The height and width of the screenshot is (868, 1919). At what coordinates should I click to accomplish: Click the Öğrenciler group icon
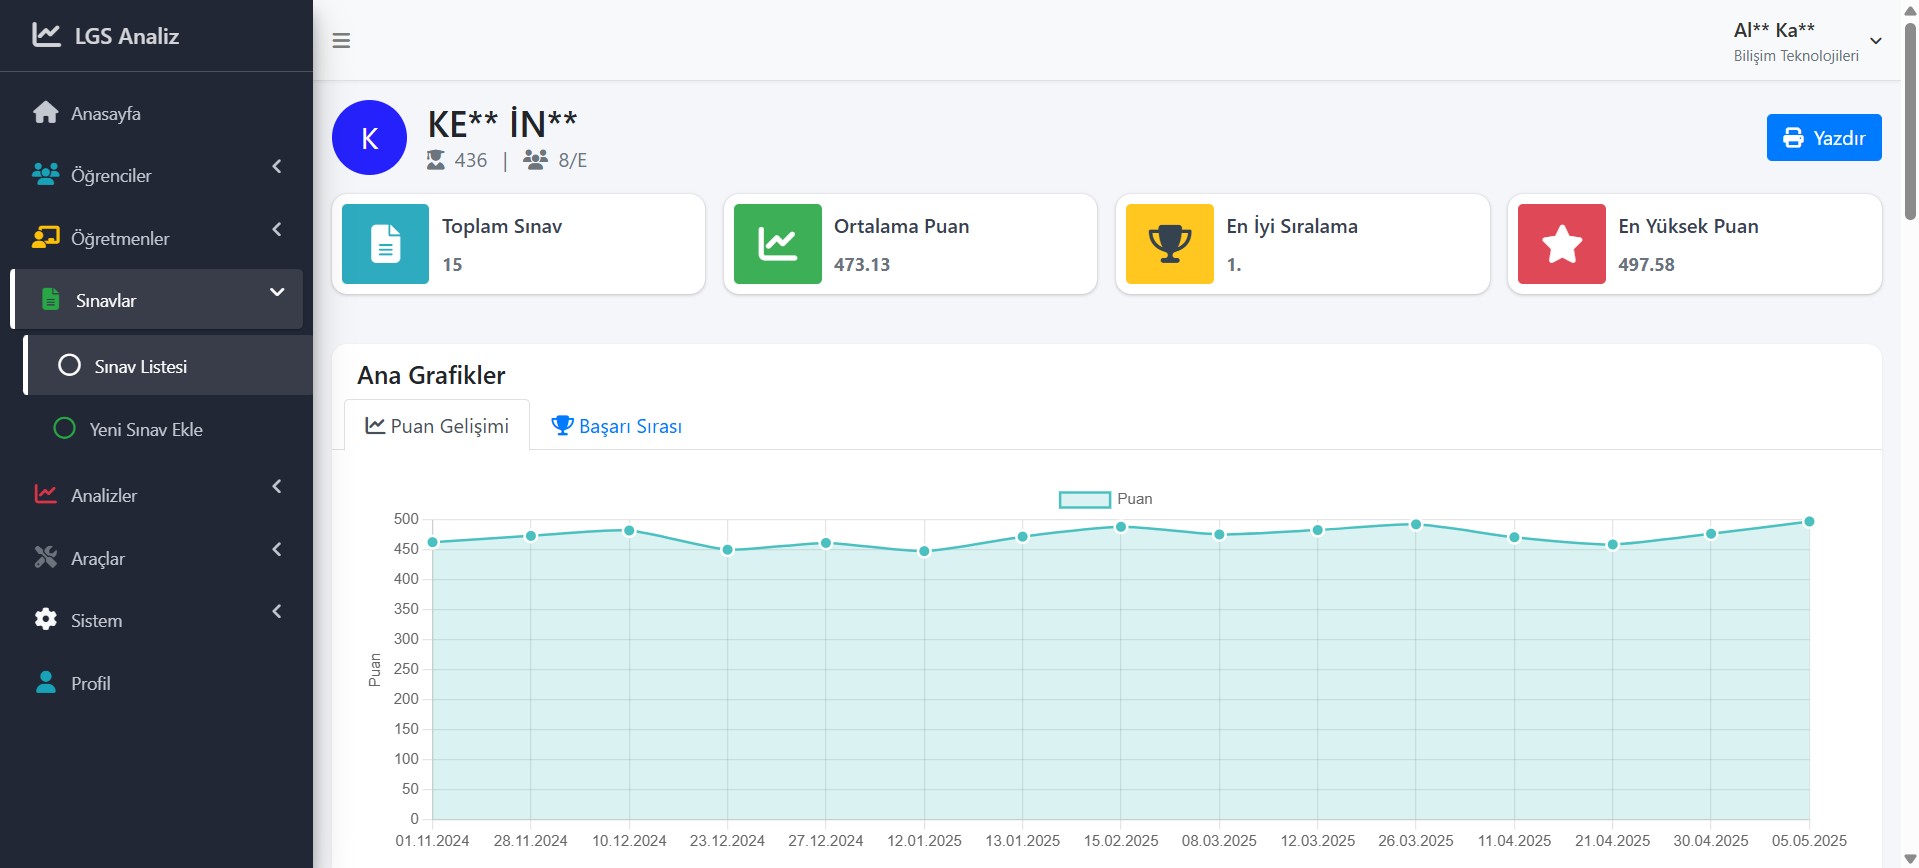click(x=46, y=175)
